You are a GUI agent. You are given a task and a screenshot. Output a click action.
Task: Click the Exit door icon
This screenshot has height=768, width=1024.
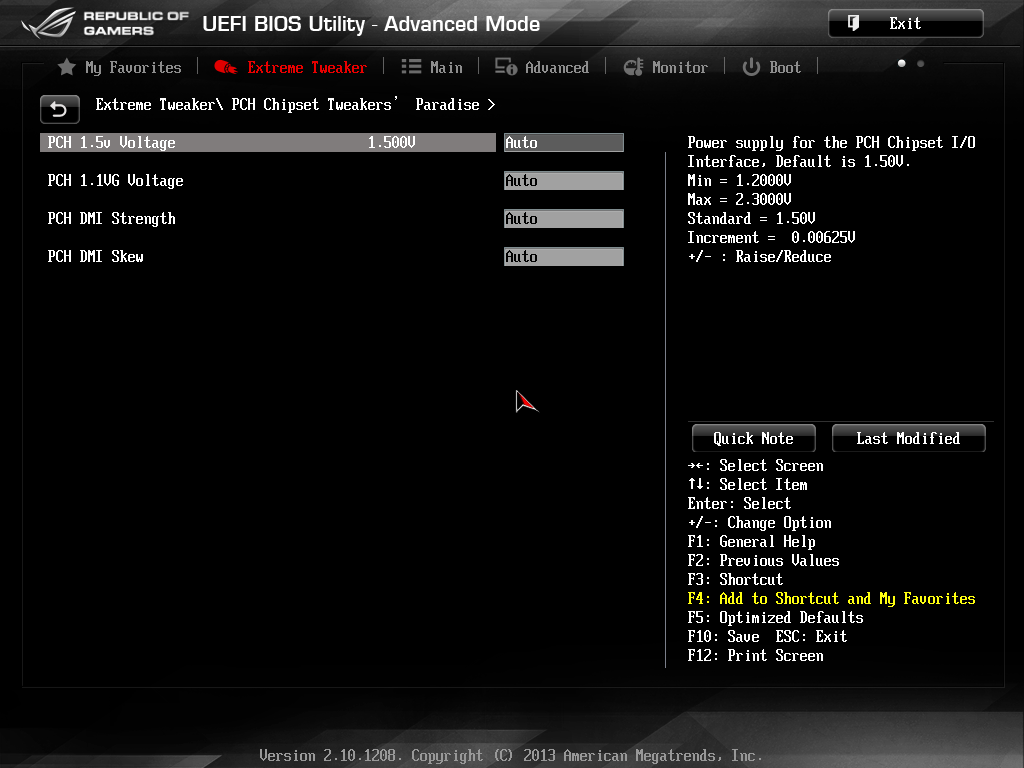[x=853, y=24]
